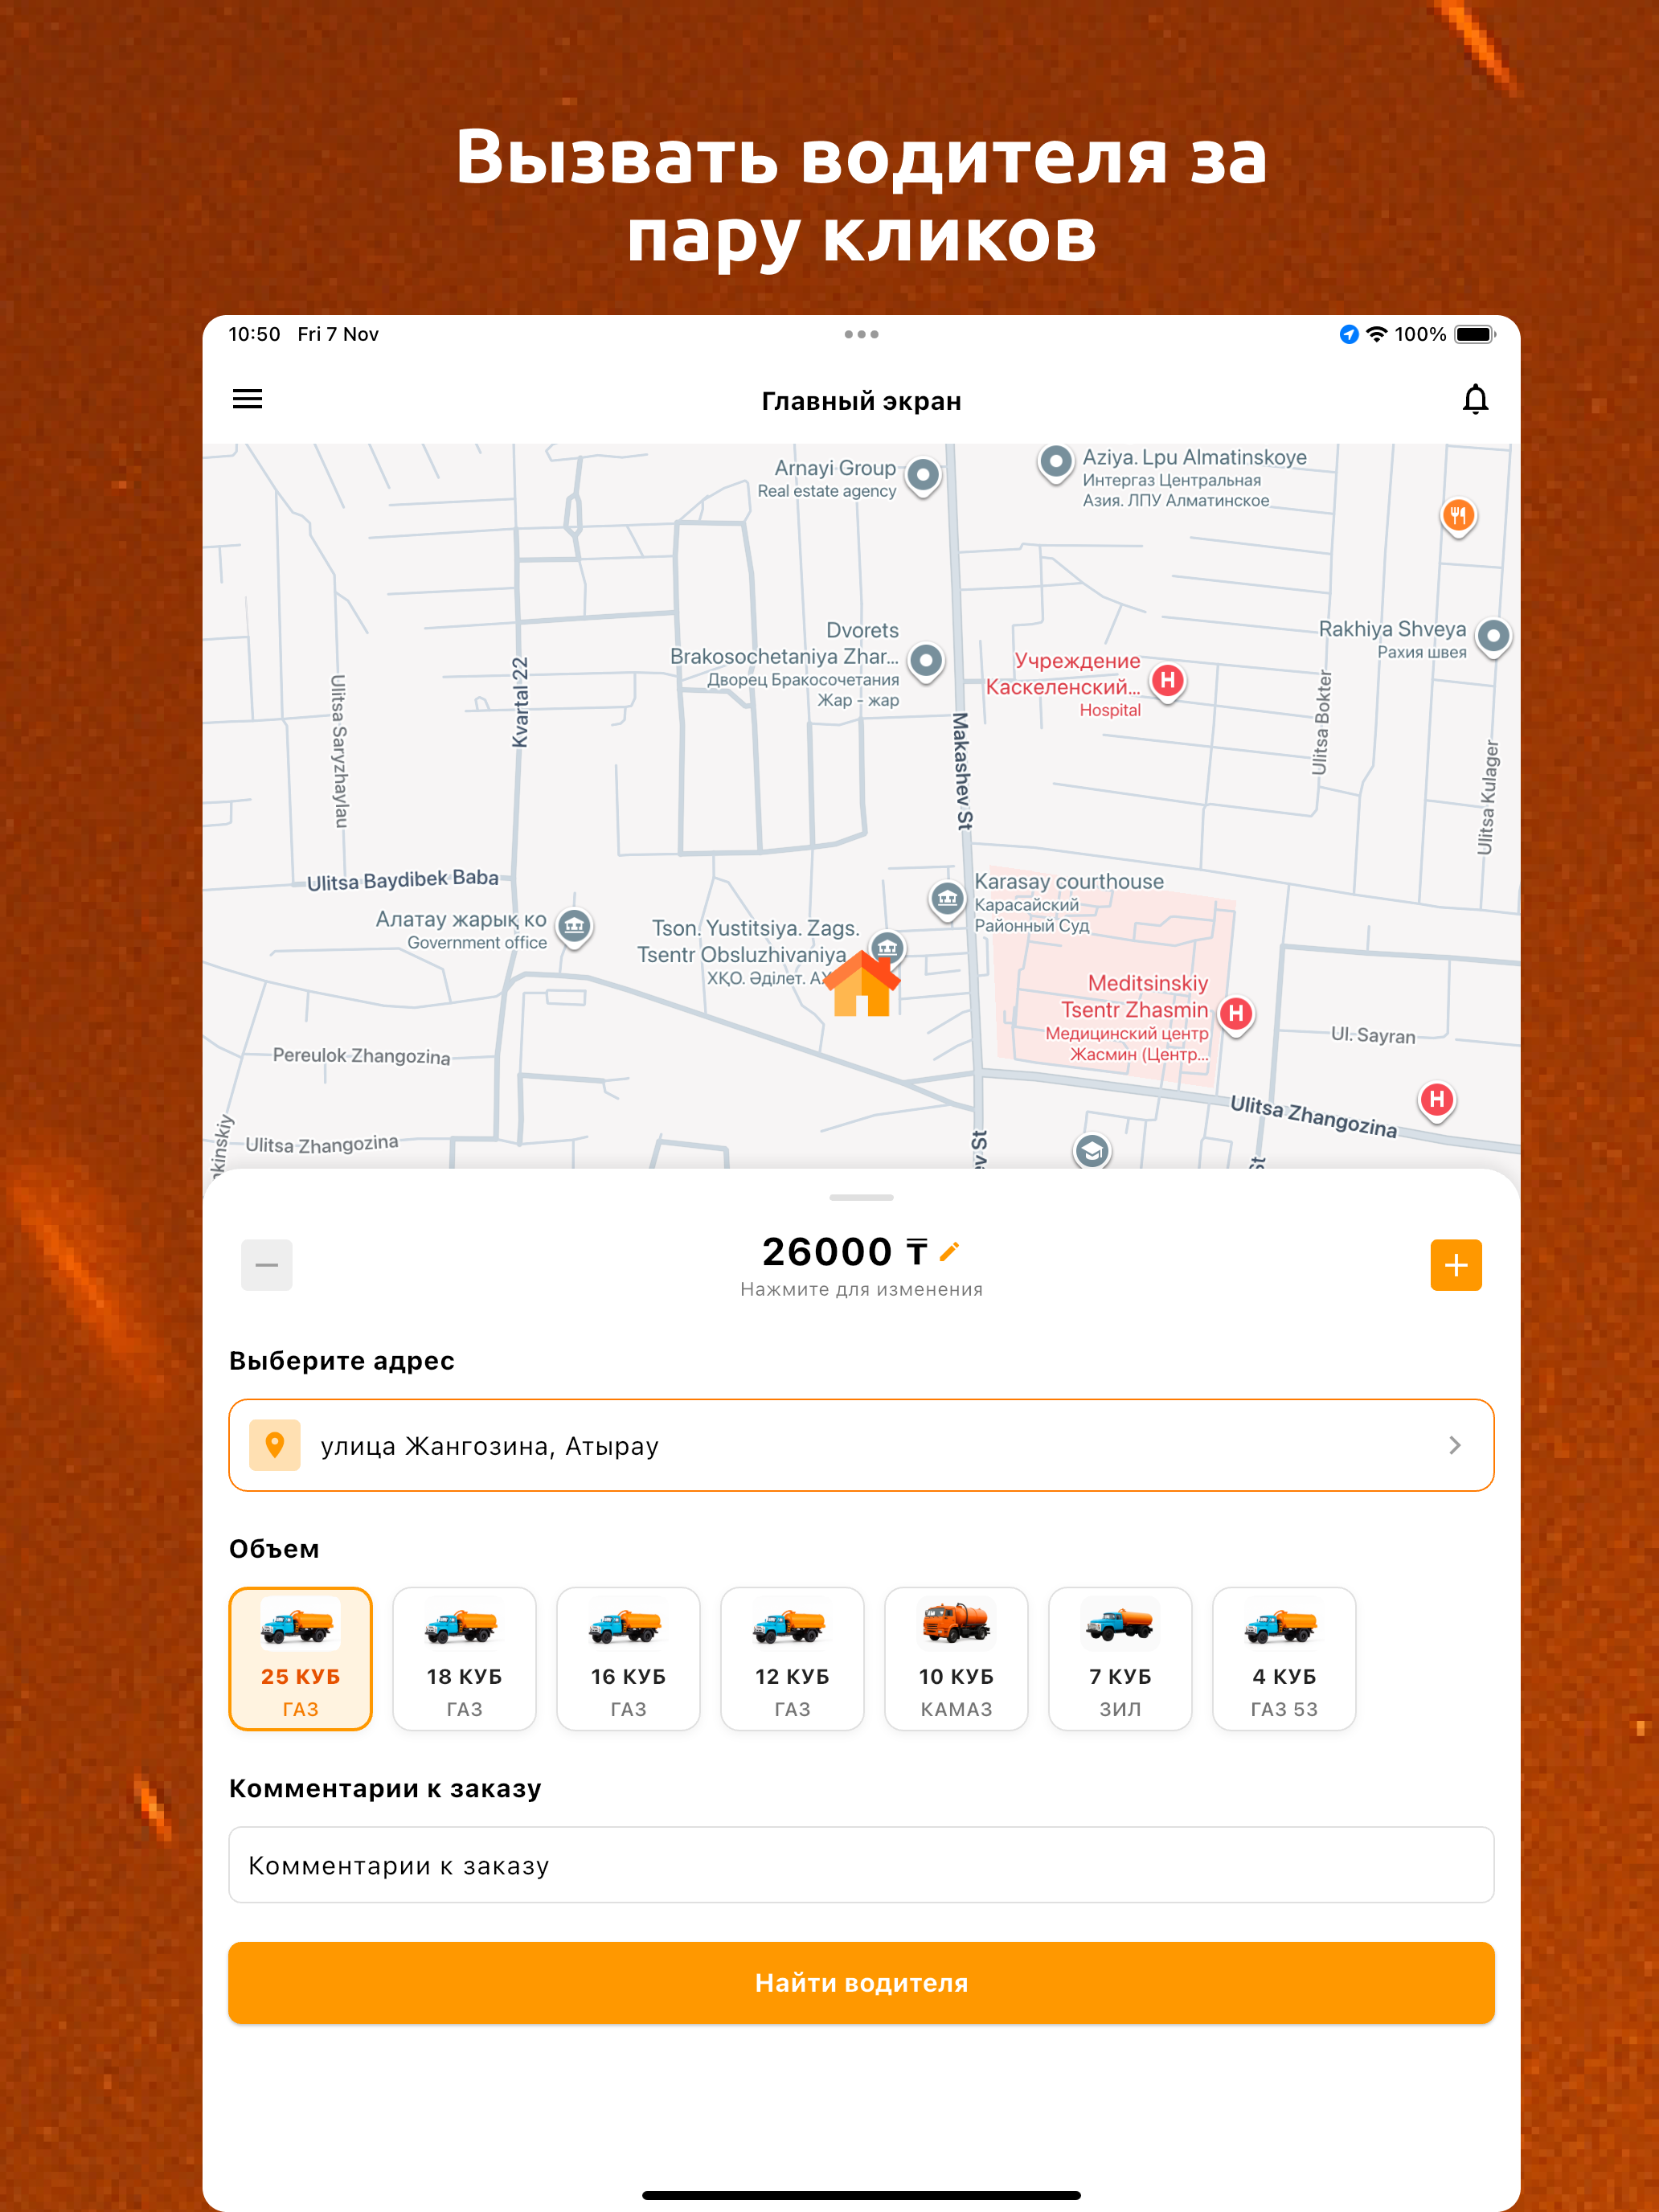1659x2212 pixels.
Task: Tap the Ul. Sayran street label
Action: point(1373,1035)
